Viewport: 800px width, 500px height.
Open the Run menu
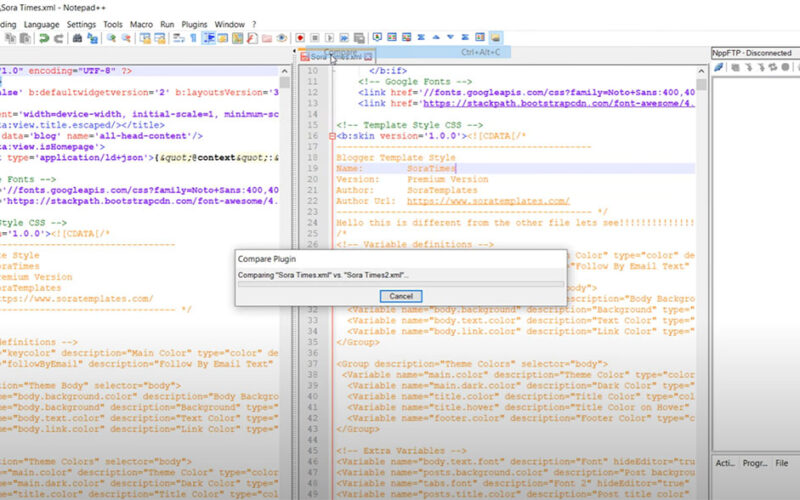click(167, 24)
